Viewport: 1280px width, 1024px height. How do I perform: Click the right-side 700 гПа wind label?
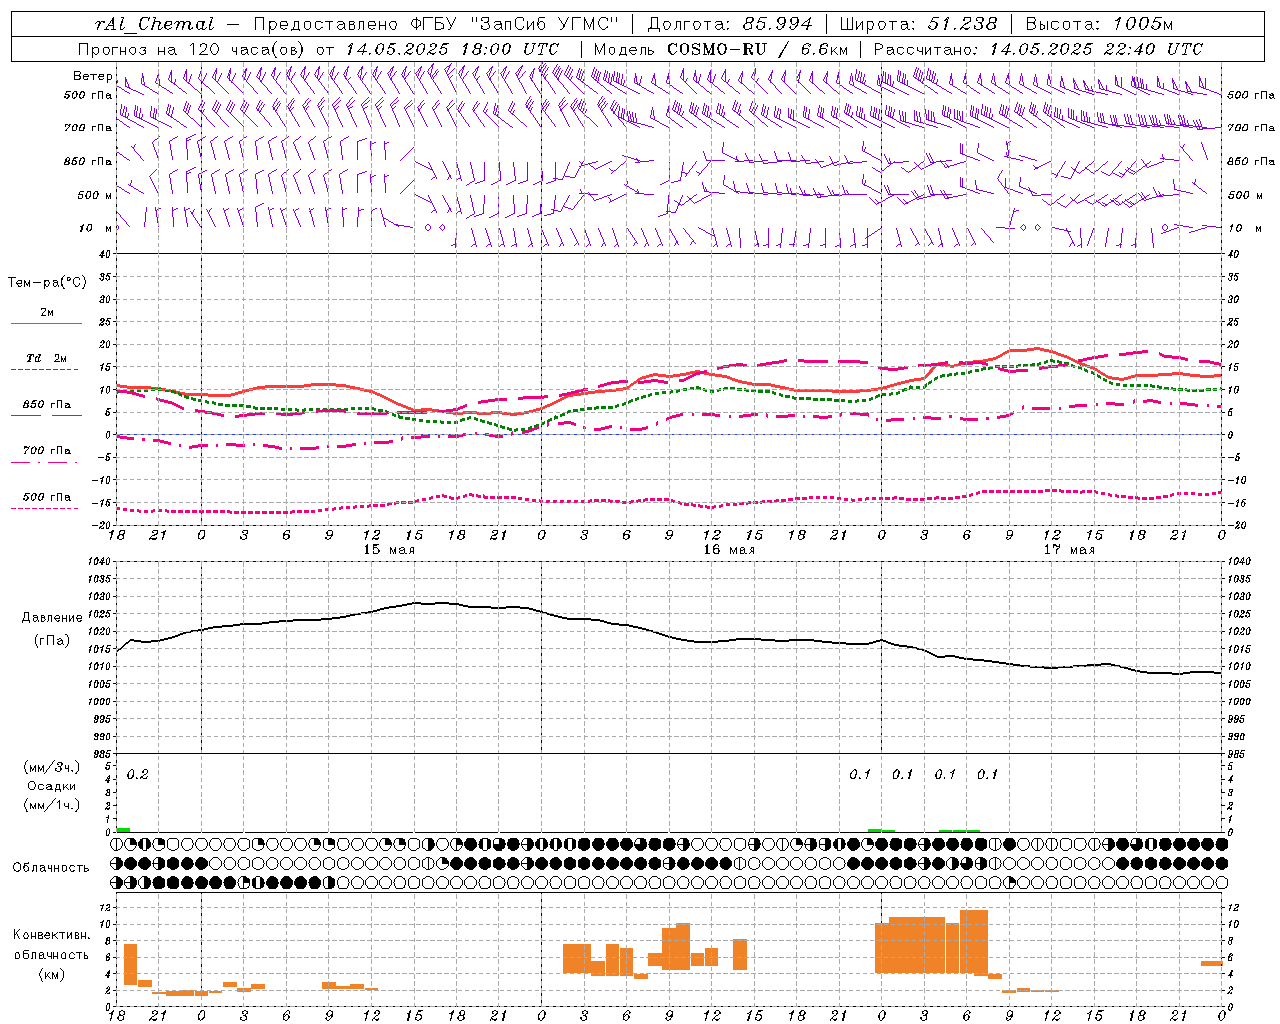(1251, 128)
